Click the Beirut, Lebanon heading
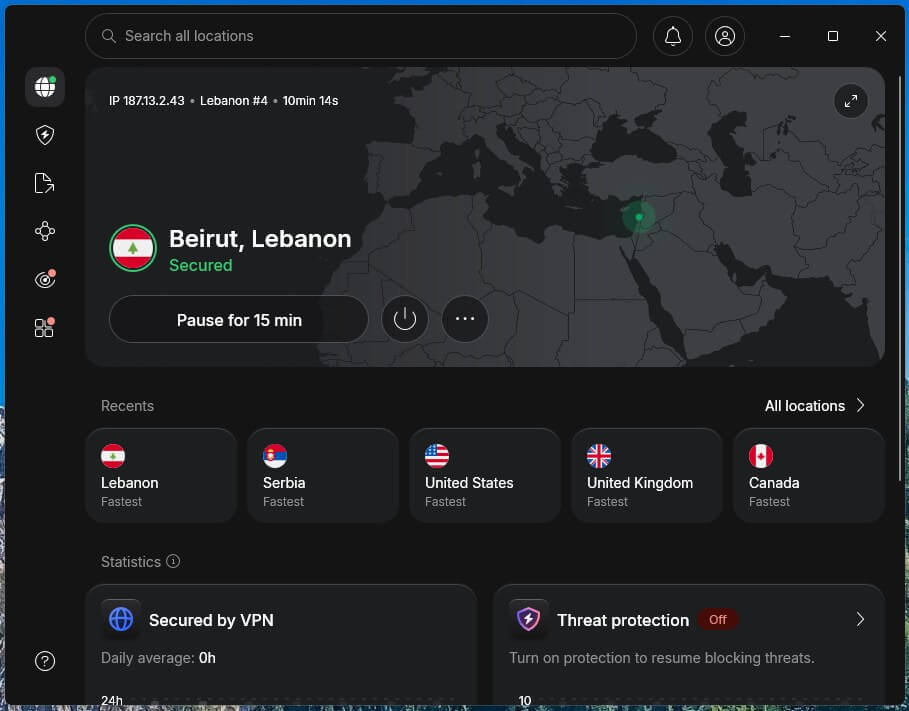This screenshot has height=711, width=909. tap(260, 239)
